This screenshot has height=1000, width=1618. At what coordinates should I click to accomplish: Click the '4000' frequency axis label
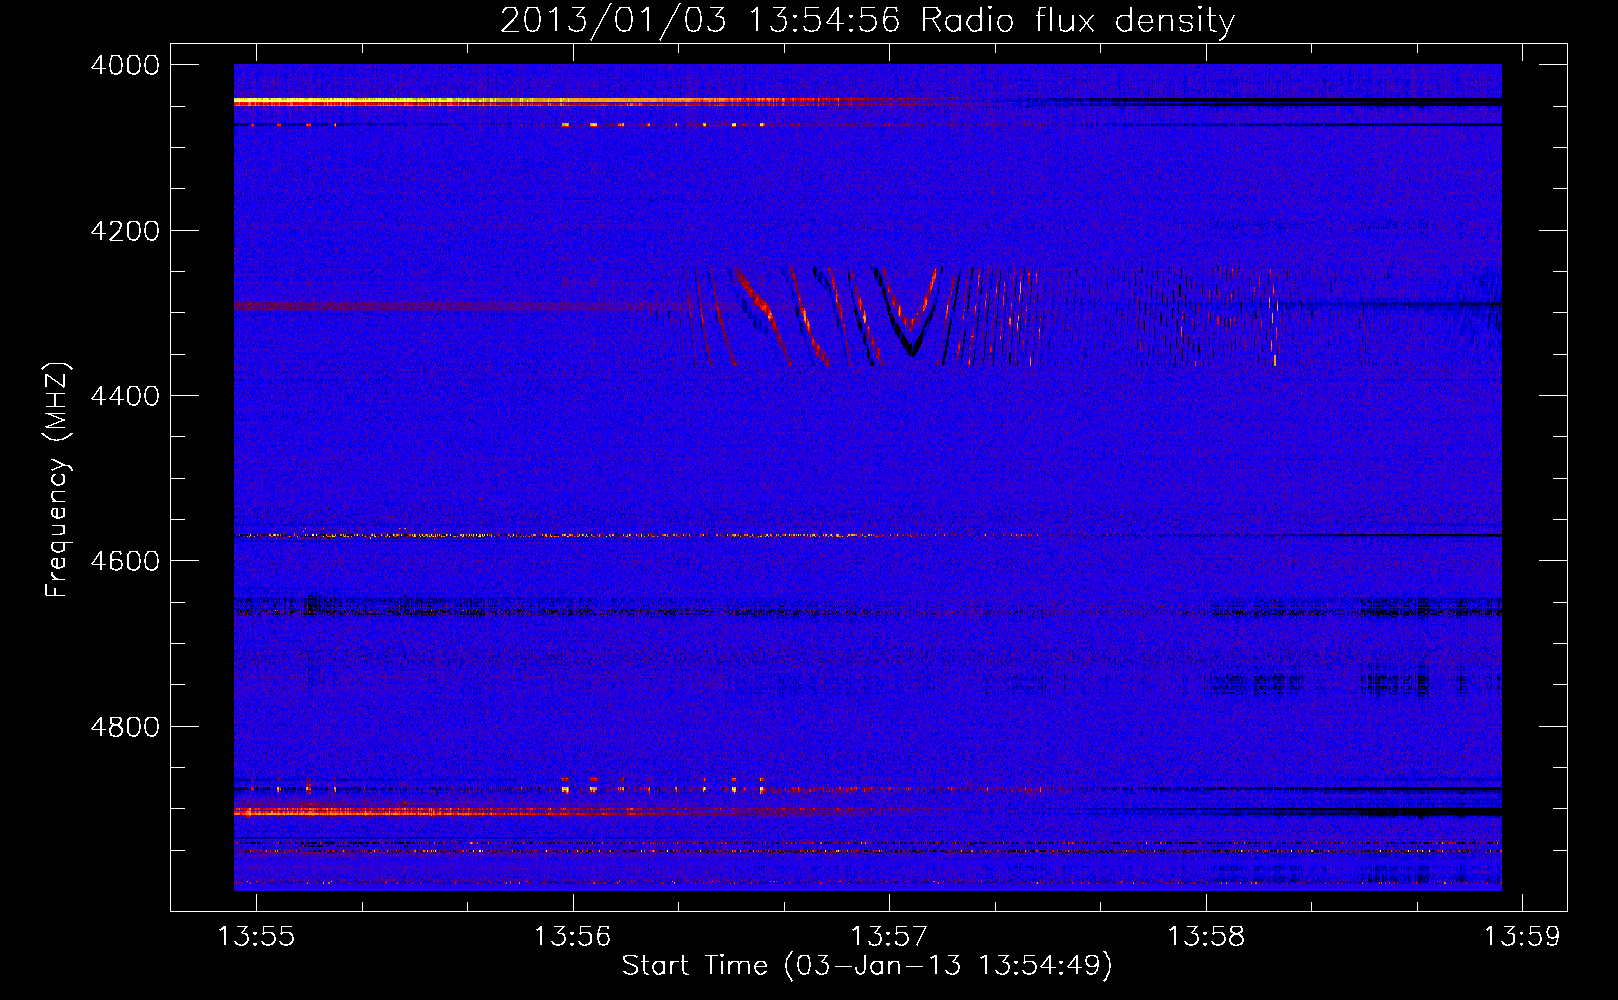coord(125,65)
